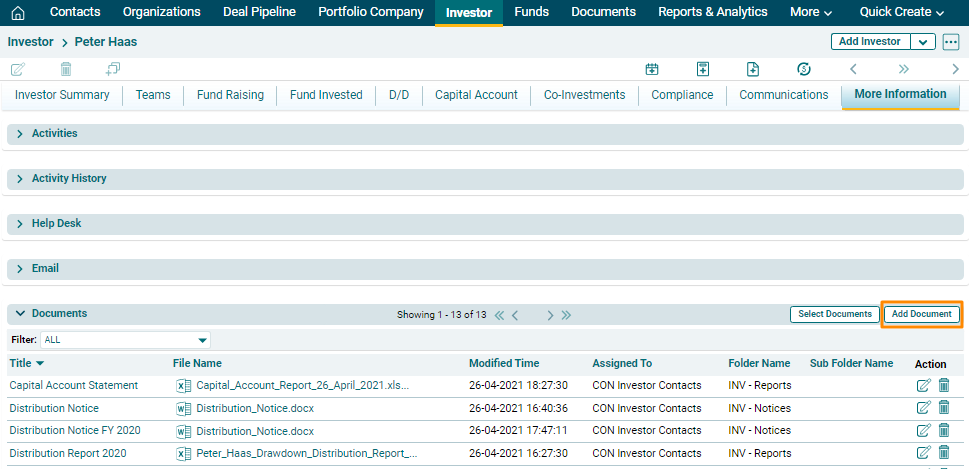Open Capital_Account_Report_26_April_2021 file link
Viewport: 969px width, 469px height.
302,386
